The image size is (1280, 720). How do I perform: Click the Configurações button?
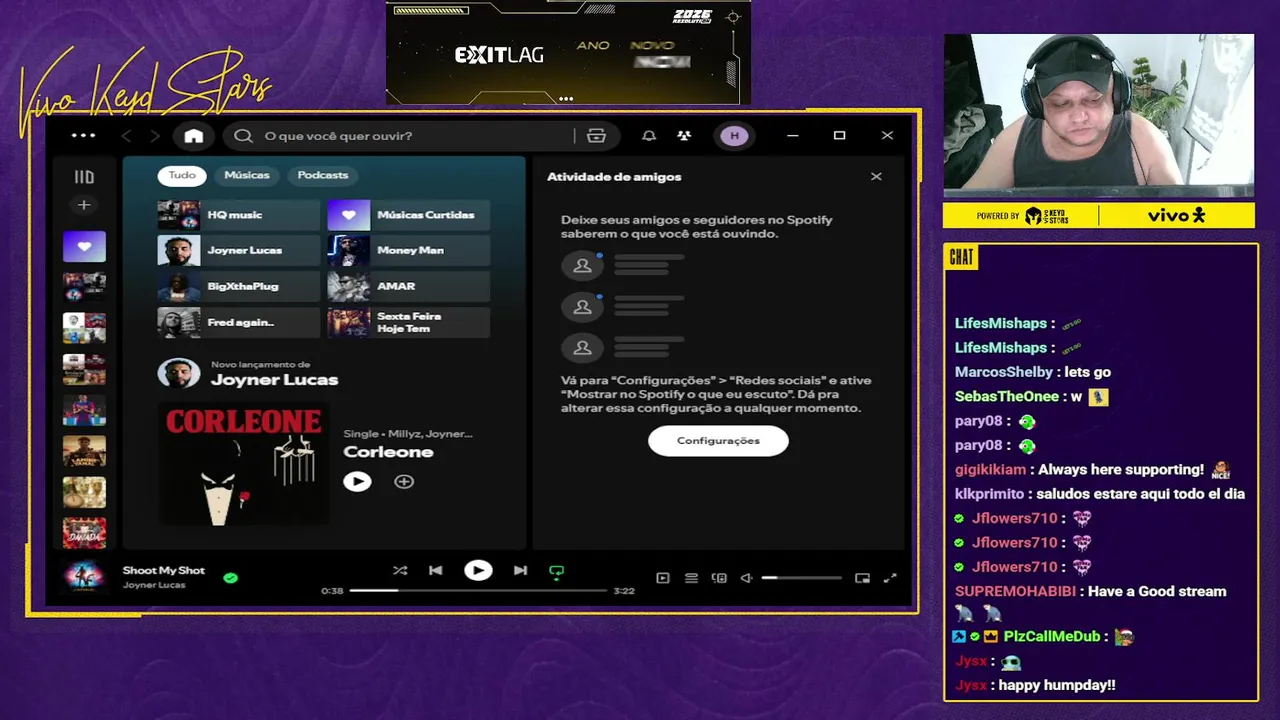[x=718, y=441]
